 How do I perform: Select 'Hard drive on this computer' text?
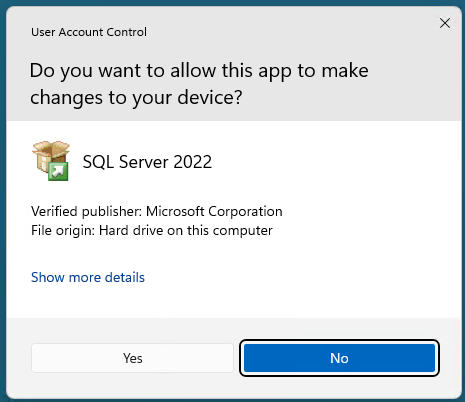pyautogui.click(x=186, y=230)
